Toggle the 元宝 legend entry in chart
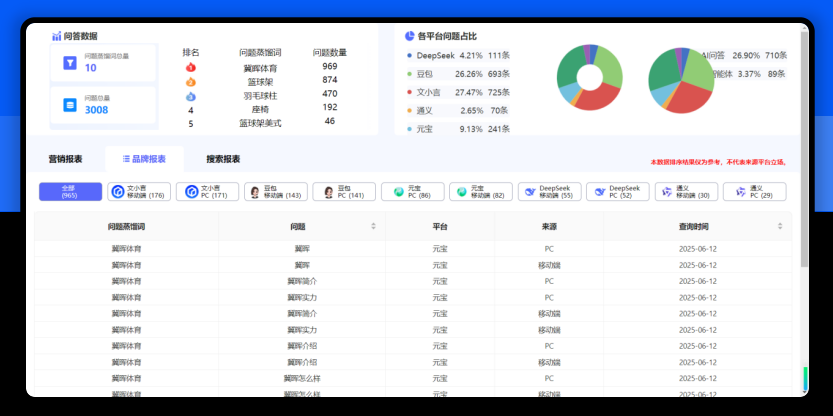 point(424,129)
